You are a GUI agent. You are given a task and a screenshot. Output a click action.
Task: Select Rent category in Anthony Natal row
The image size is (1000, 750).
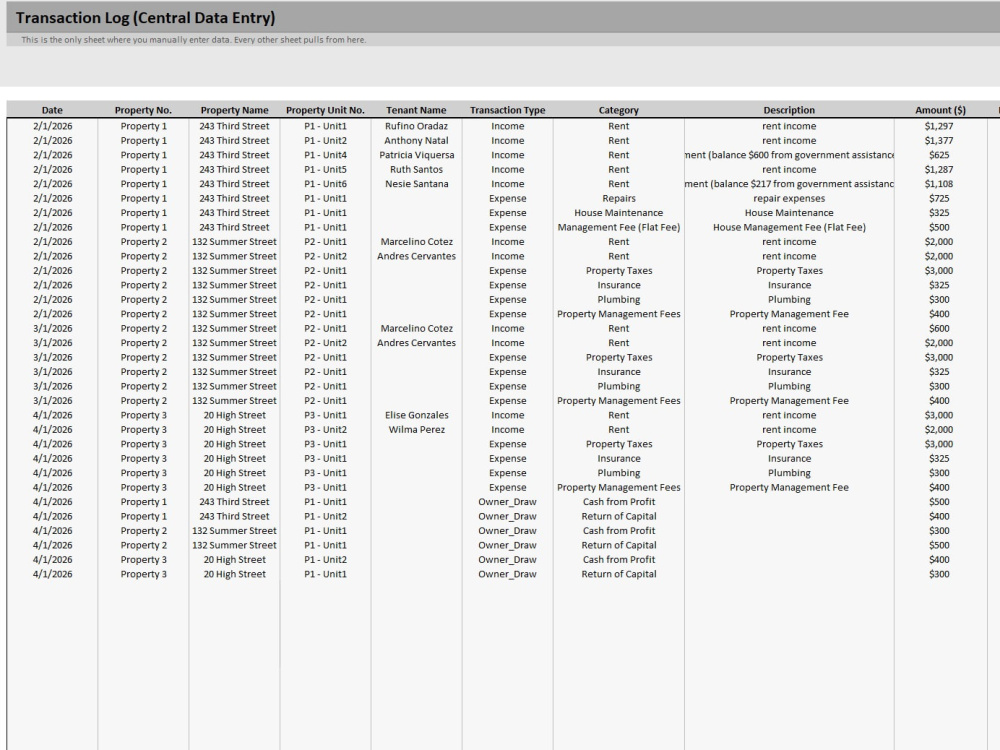click(619, 140)
